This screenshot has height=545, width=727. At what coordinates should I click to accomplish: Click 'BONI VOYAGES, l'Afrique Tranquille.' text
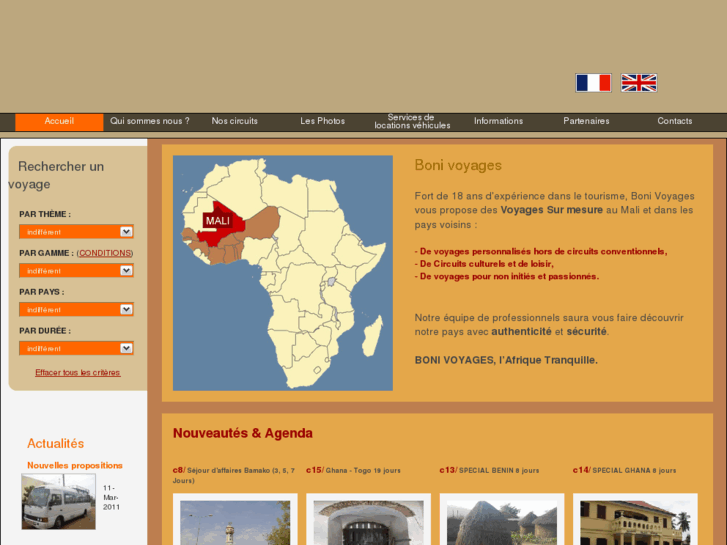coord(506,360)
